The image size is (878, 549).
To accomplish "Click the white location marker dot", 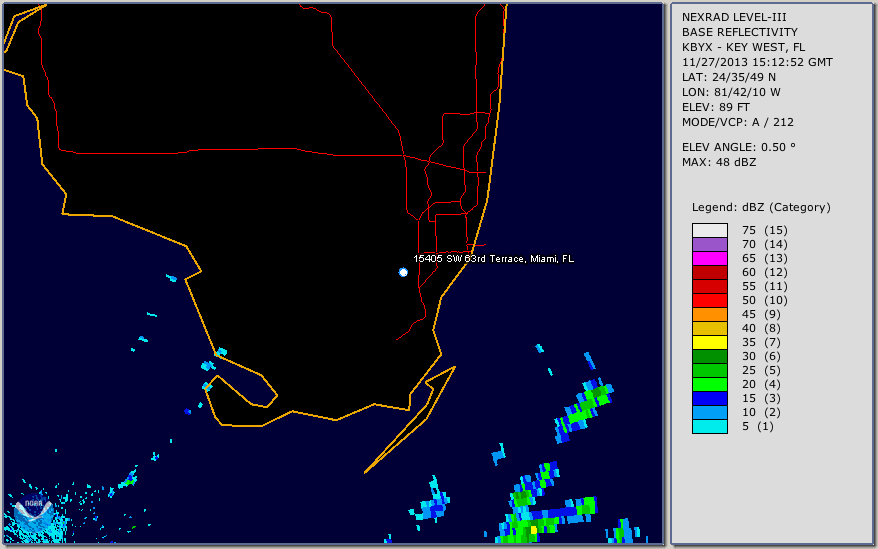I will (x=403, y=272).
